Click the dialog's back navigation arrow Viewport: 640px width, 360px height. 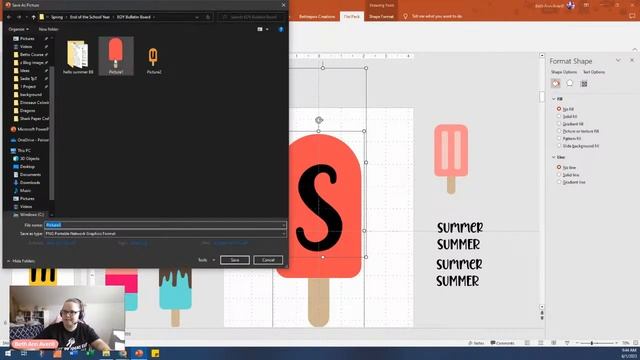9,17
